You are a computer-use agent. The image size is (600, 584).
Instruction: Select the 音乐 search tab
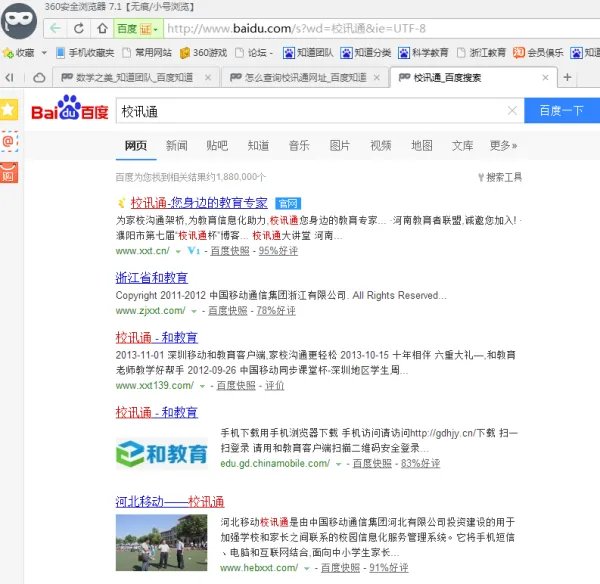pos(299,145)
